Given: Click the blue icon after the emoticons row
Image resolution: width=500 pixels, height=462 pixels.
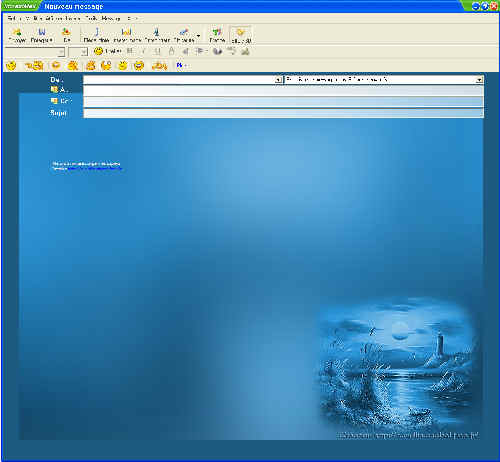Looking at the screenshot, I should coord(179,65).
